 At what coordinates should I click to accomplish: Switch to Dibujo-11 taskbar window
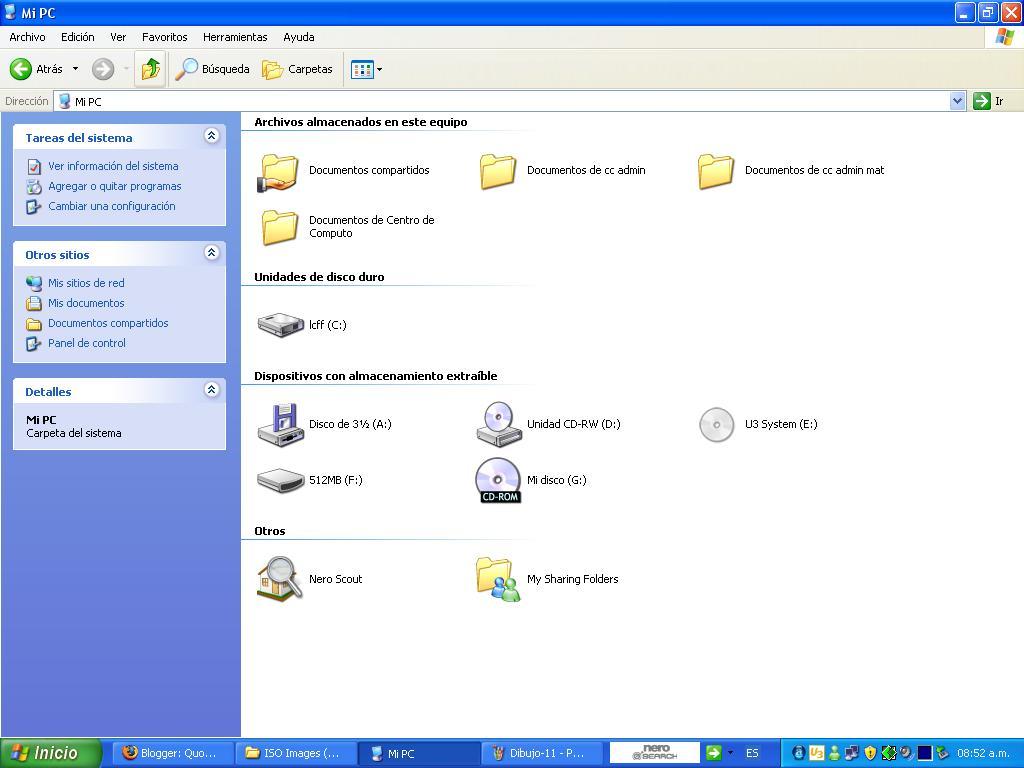(541, 753)
